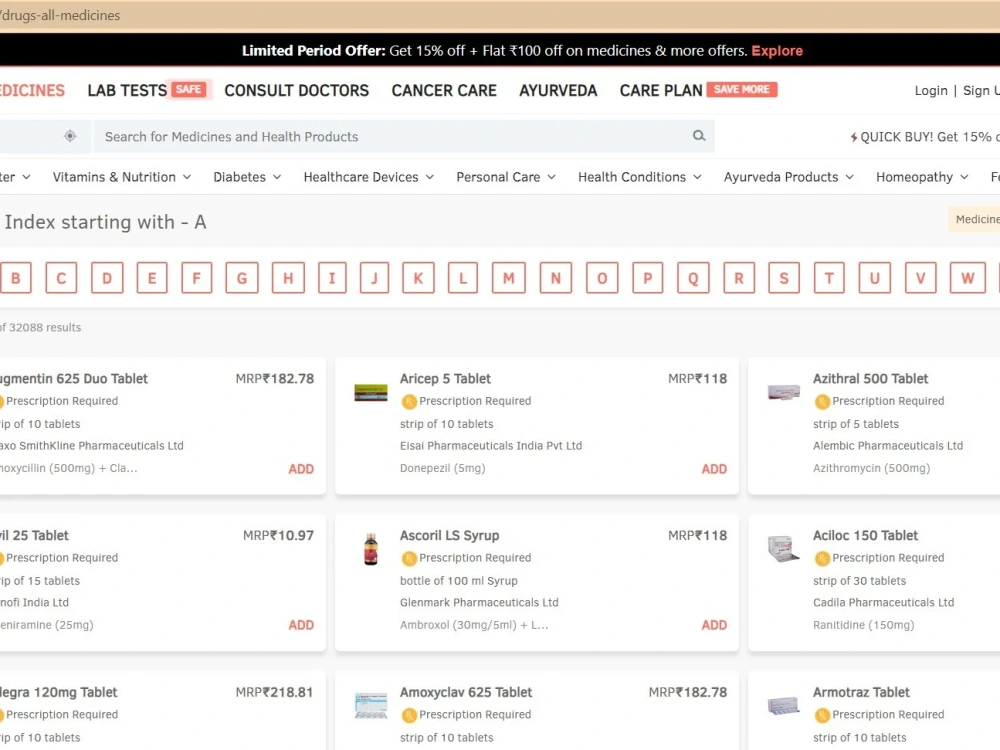Open the AYURVEDA section

pyautogui.click(x=558, y=91)
